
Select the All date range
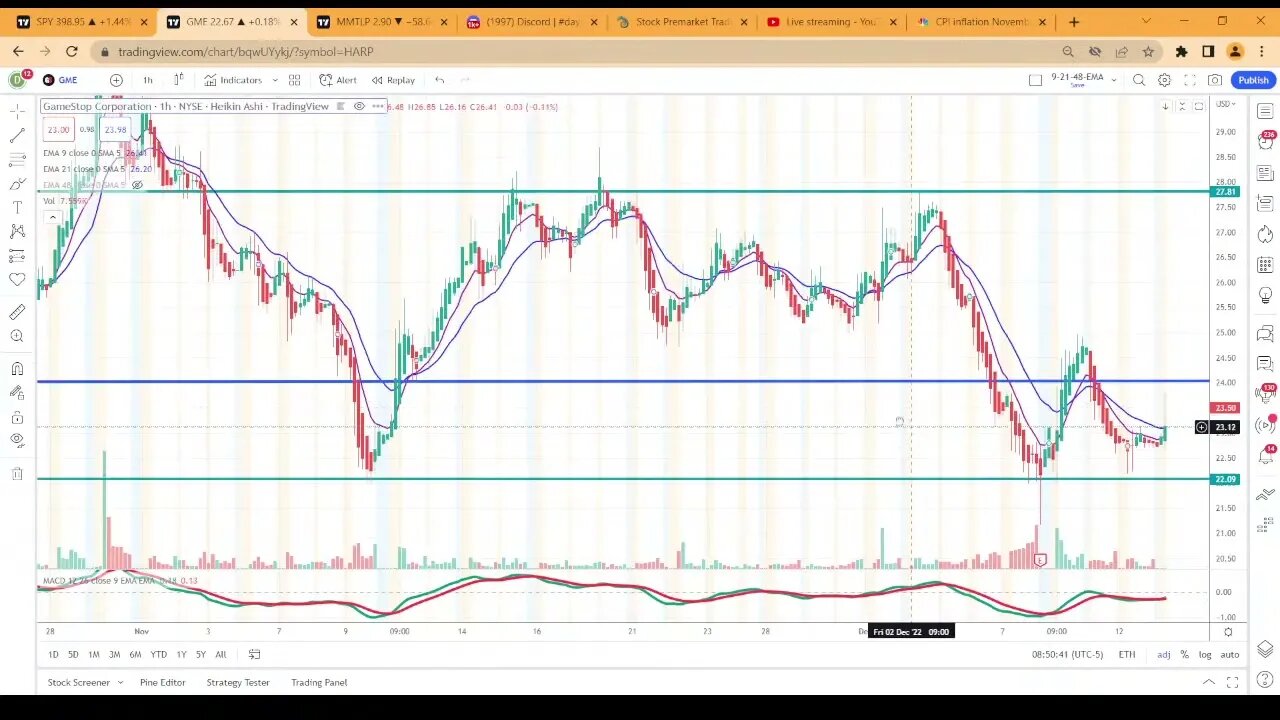(x=220, y=654)
